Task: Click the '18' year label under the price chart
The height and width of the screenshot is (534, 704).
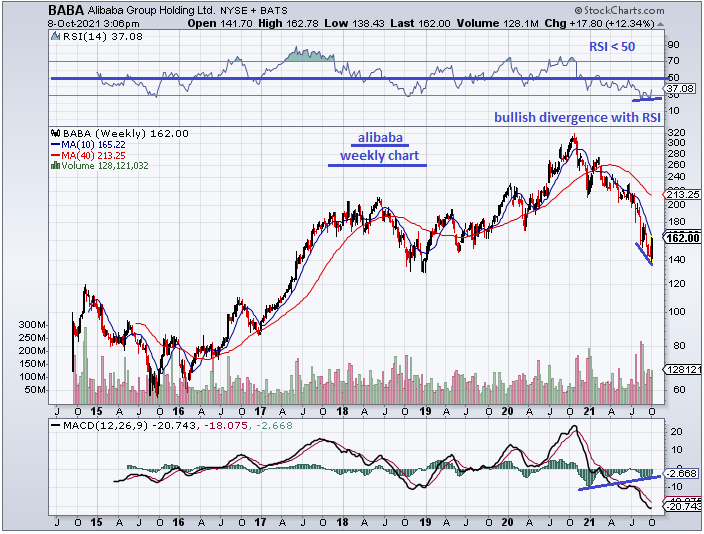Action: [x=342, y=411]
